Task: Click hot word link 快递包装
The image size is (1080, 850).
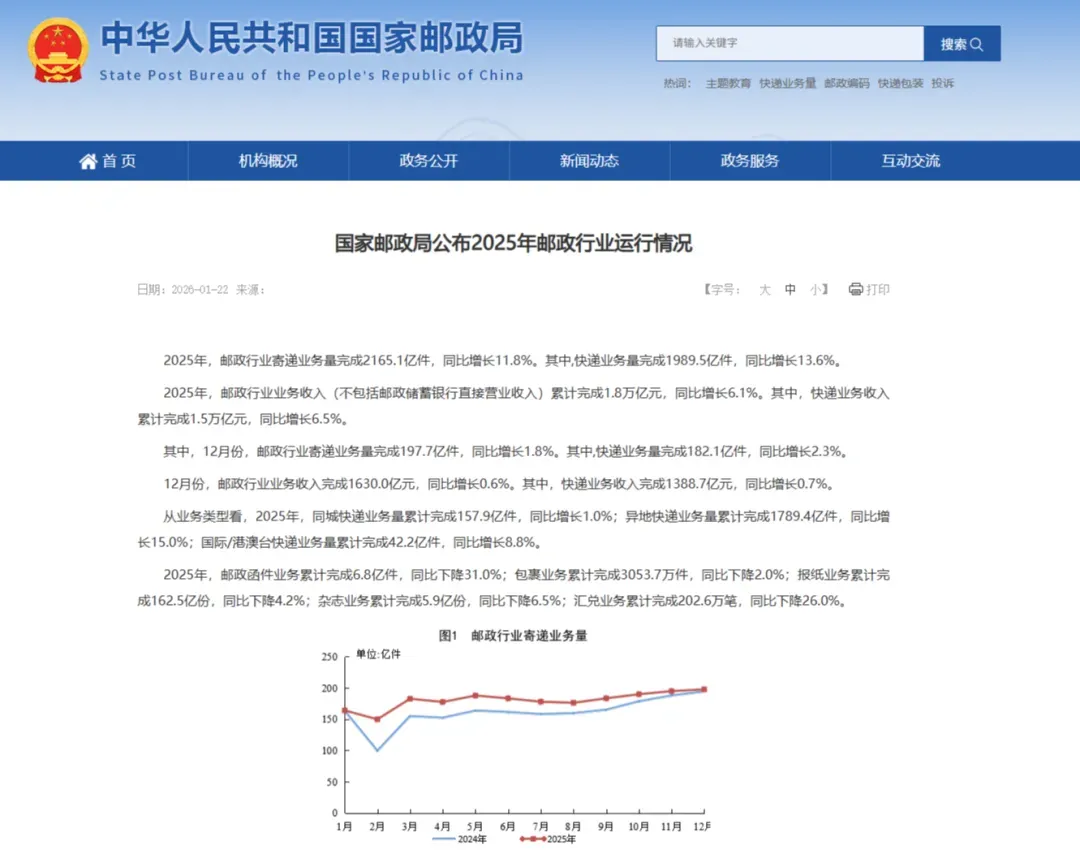Action: pos(900,83)
